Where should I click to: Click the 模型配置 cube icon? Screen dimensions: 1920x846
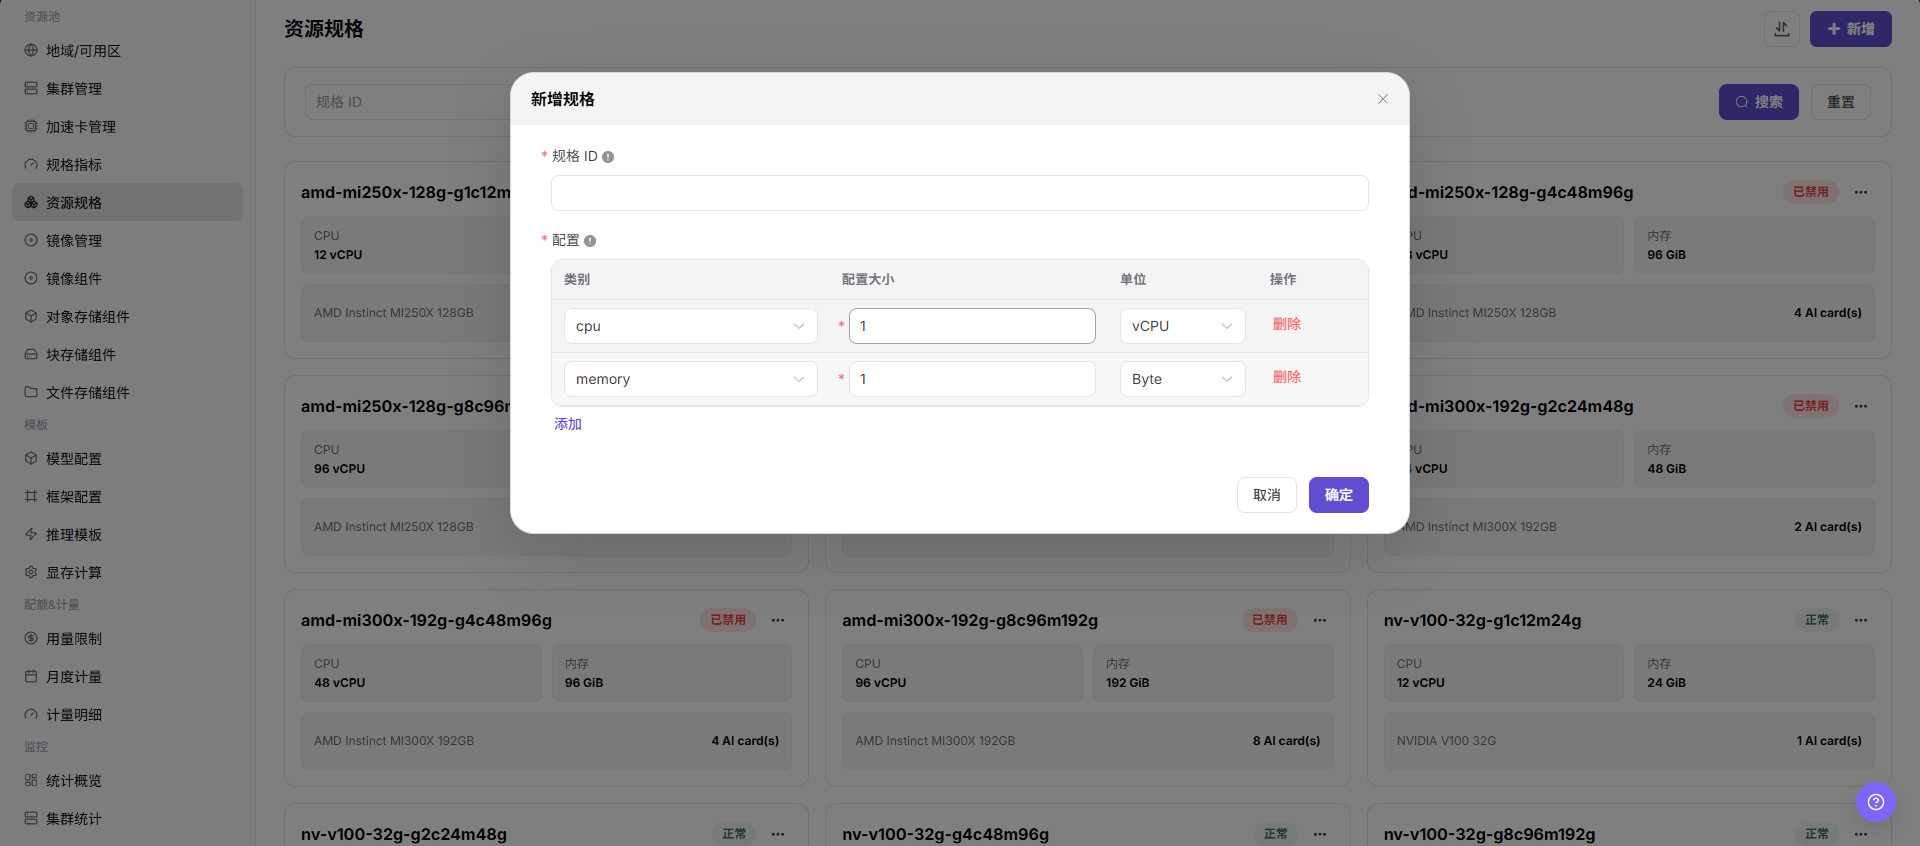[x=31, y=458]
